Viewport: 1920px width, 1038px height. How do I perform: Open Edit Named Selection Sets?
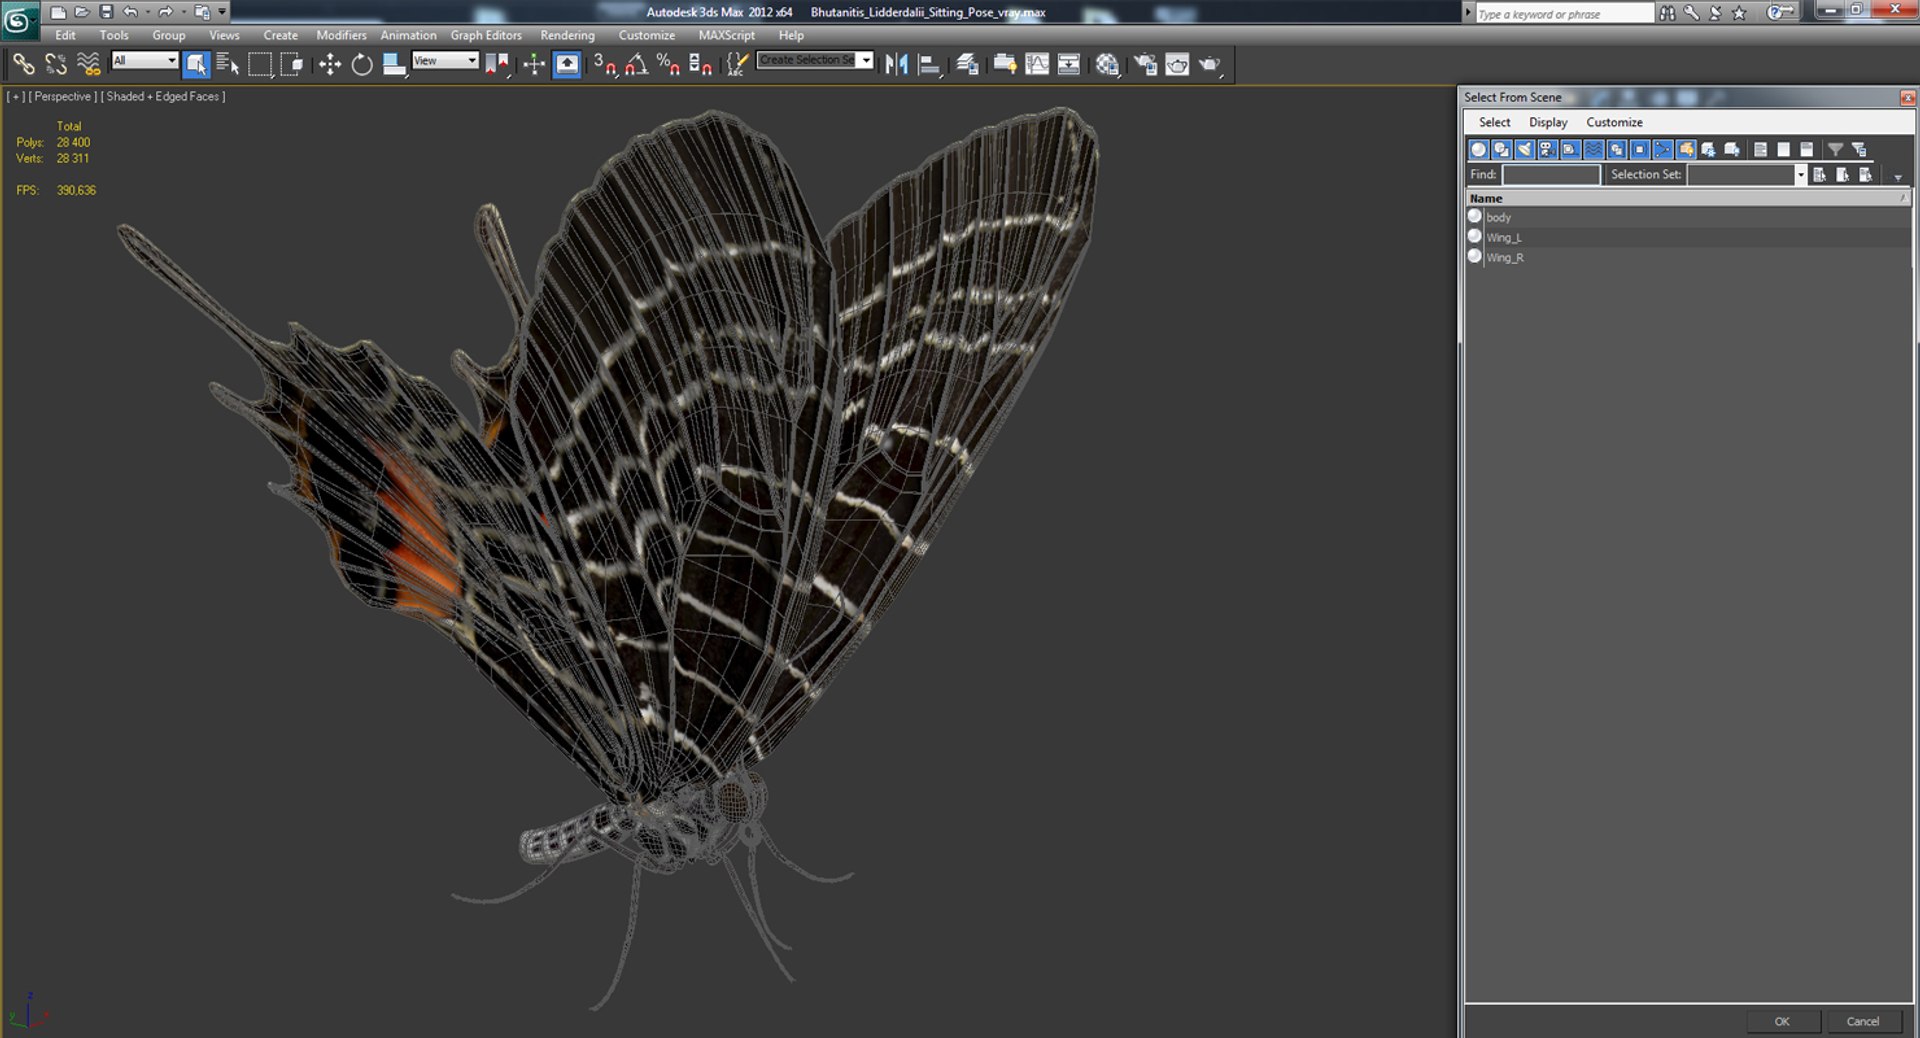737,65
